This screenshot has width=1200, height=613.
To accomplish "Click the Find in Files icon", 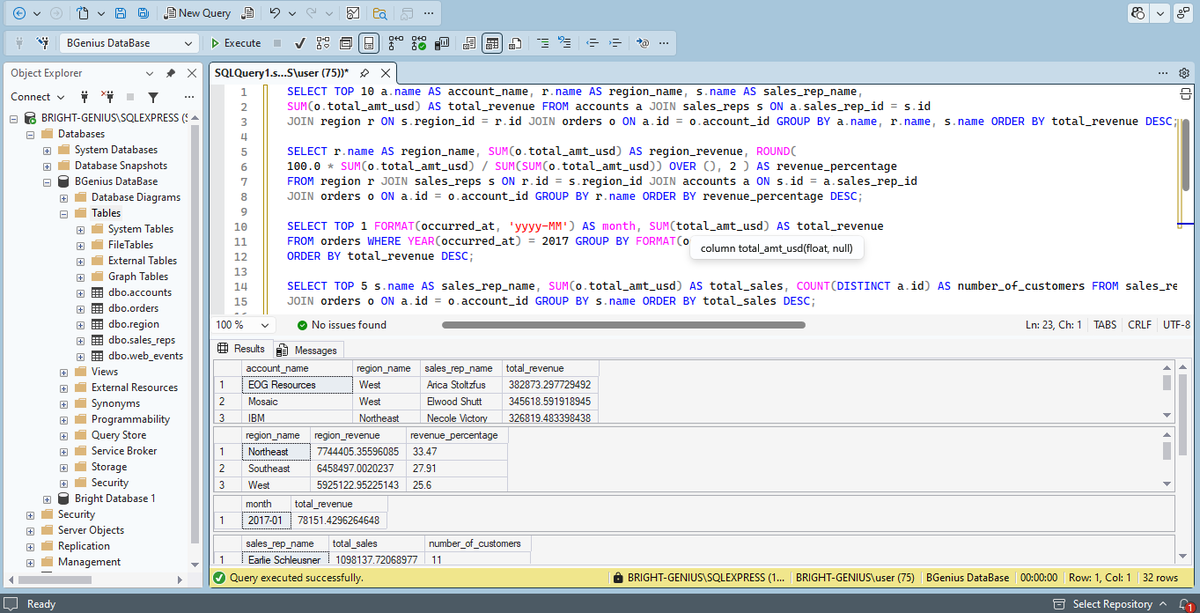I will [x=380, y=13].
